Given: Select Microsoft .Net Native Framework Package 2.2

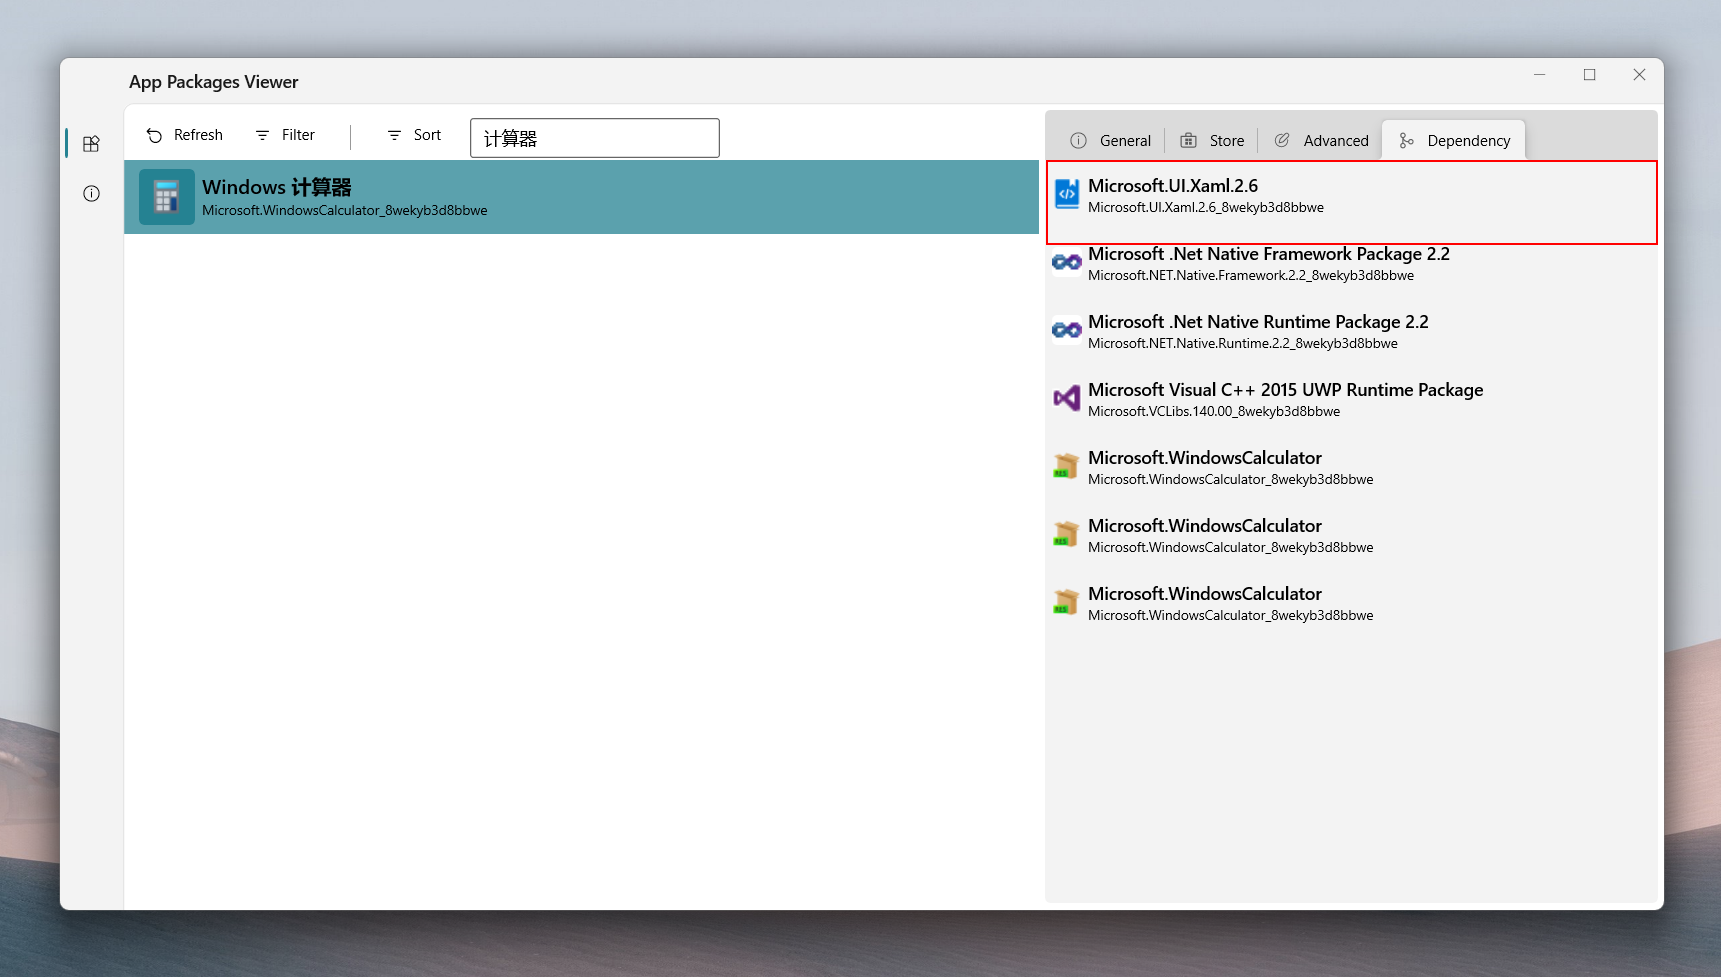Looking at the screenshot, I should (1269, 254).
